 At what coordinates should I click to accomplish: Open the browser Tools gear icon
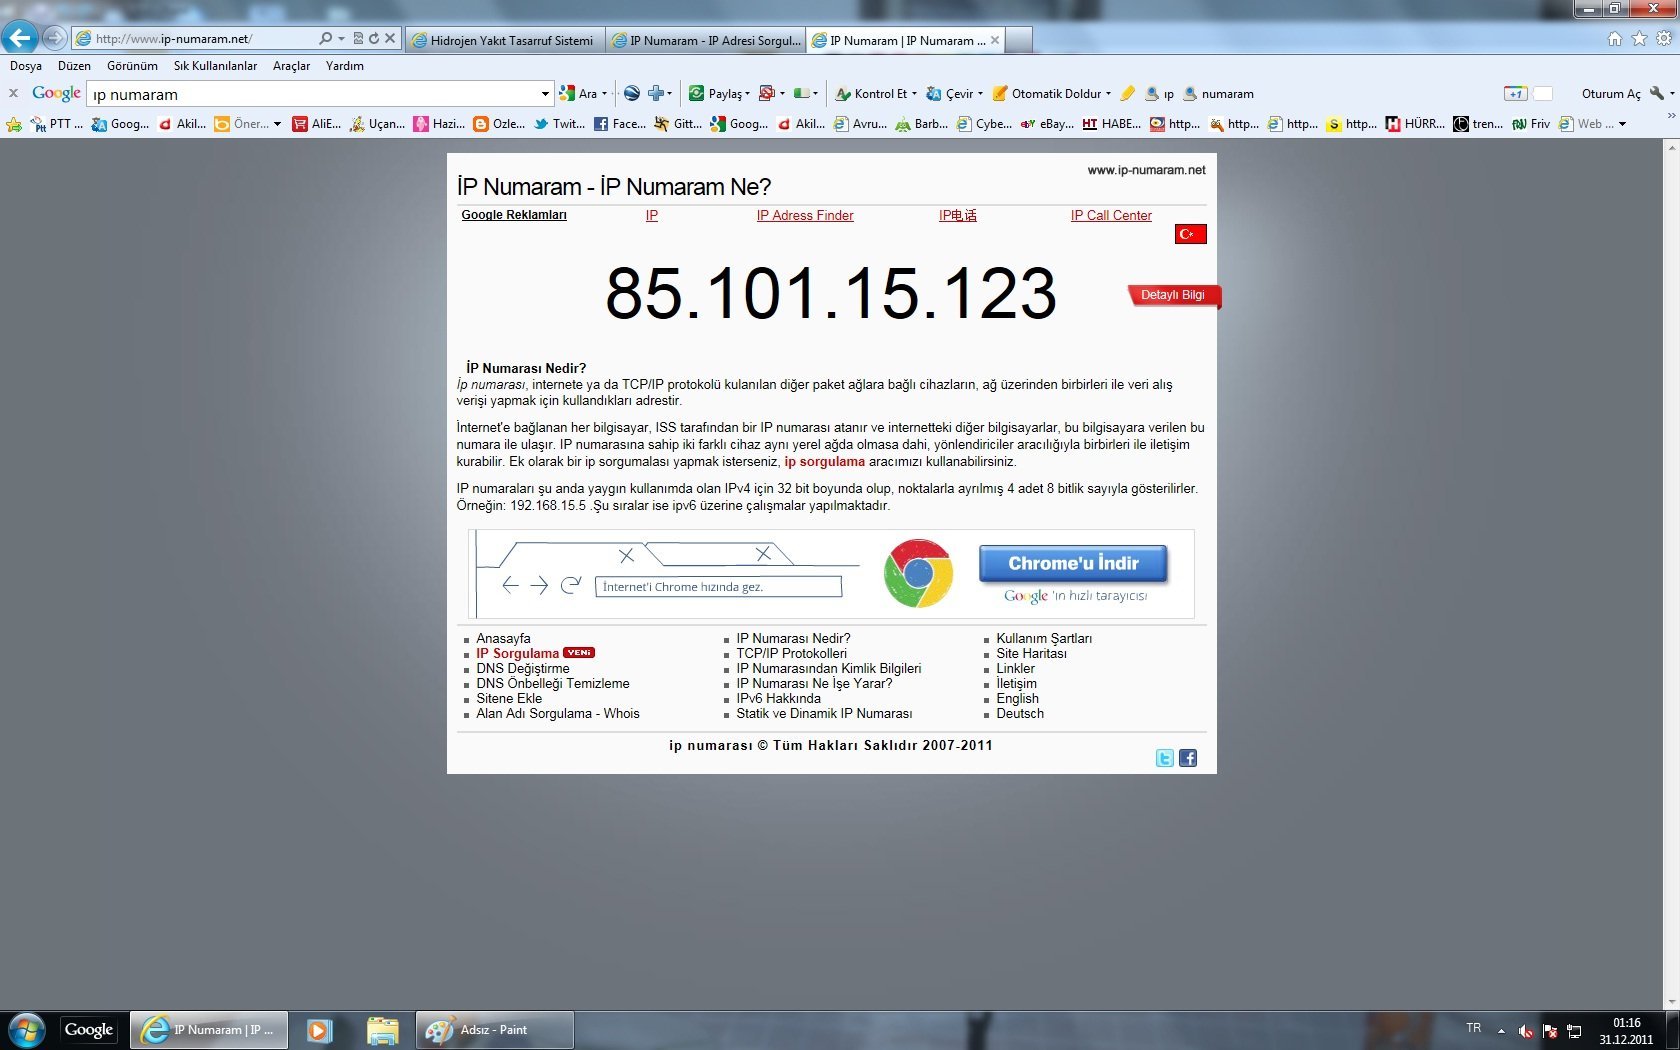[1663, 39]
